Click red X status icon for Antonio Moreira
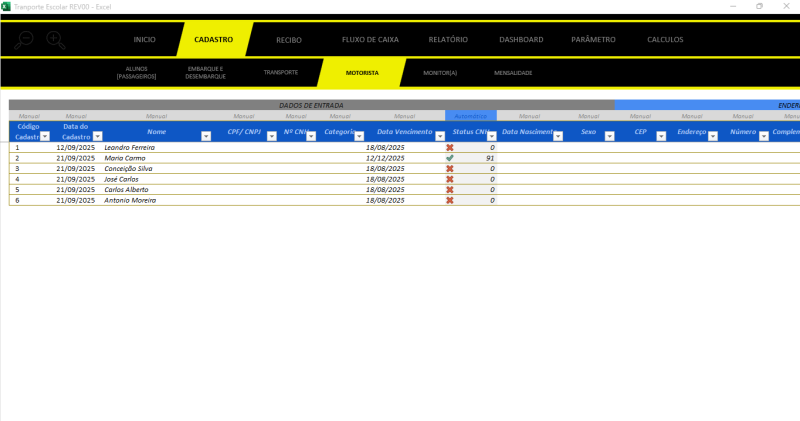 (450, 200)
